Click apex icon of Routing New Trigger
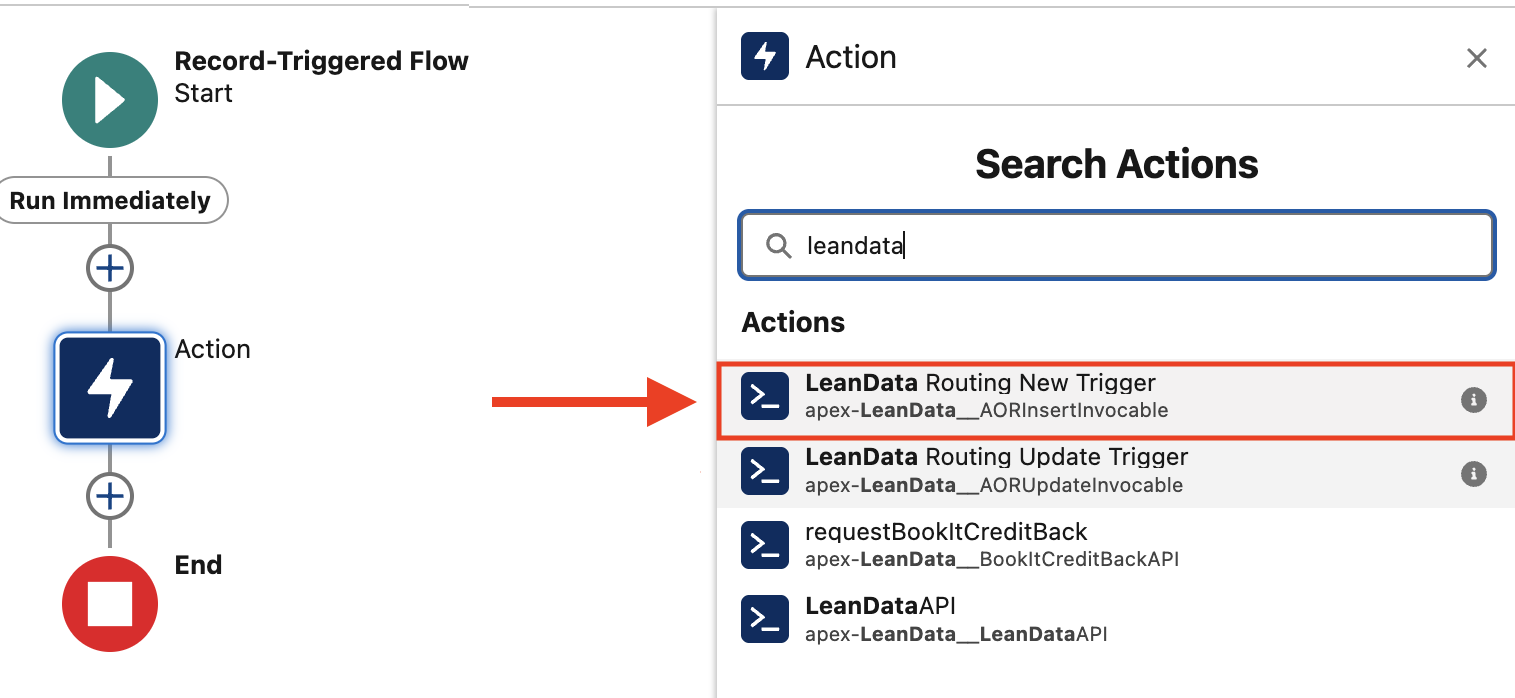This screenshot has width=1515, height=698. (765, 397)
